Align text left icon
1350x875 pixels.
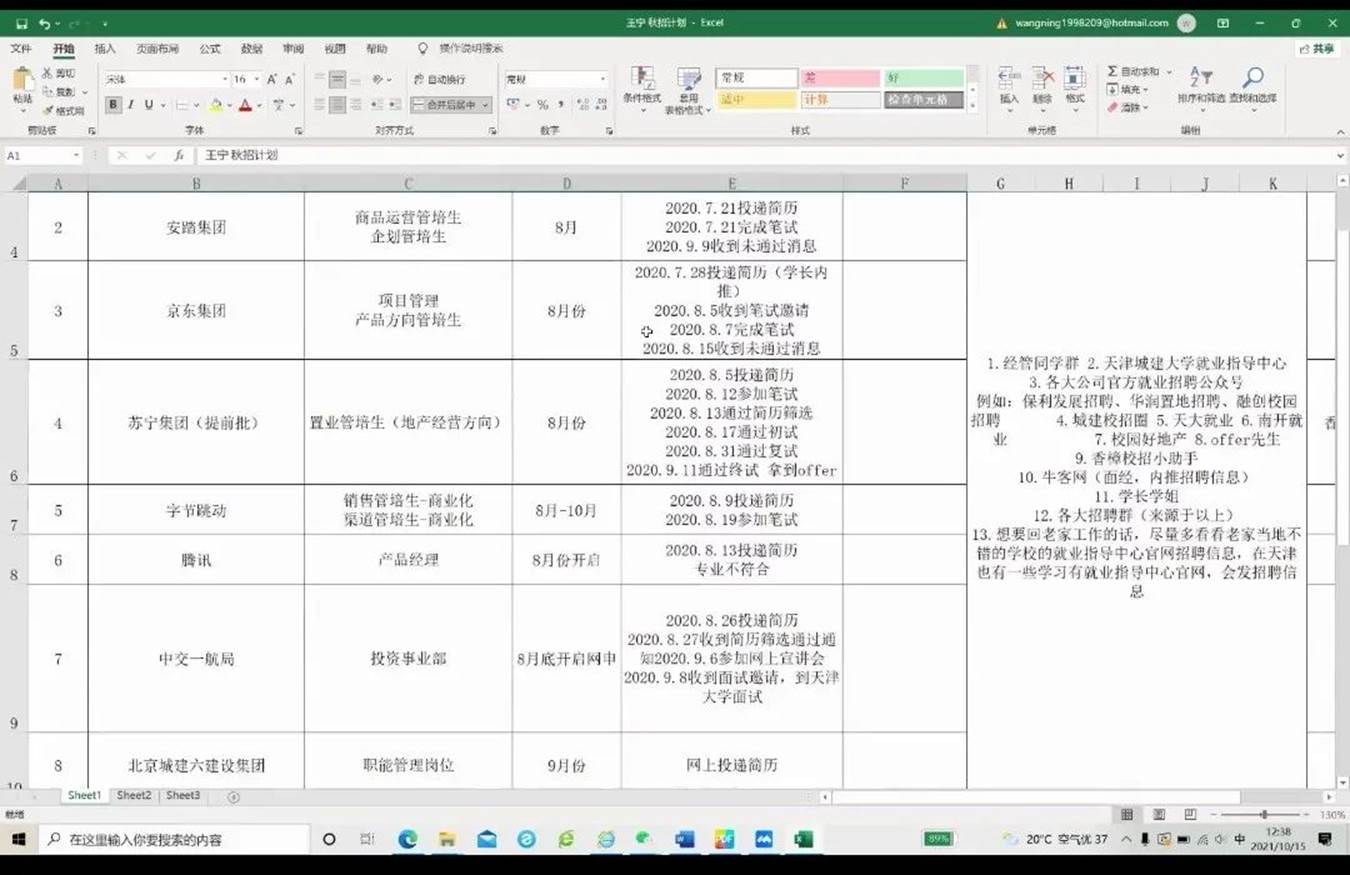[x=319, y=105]
